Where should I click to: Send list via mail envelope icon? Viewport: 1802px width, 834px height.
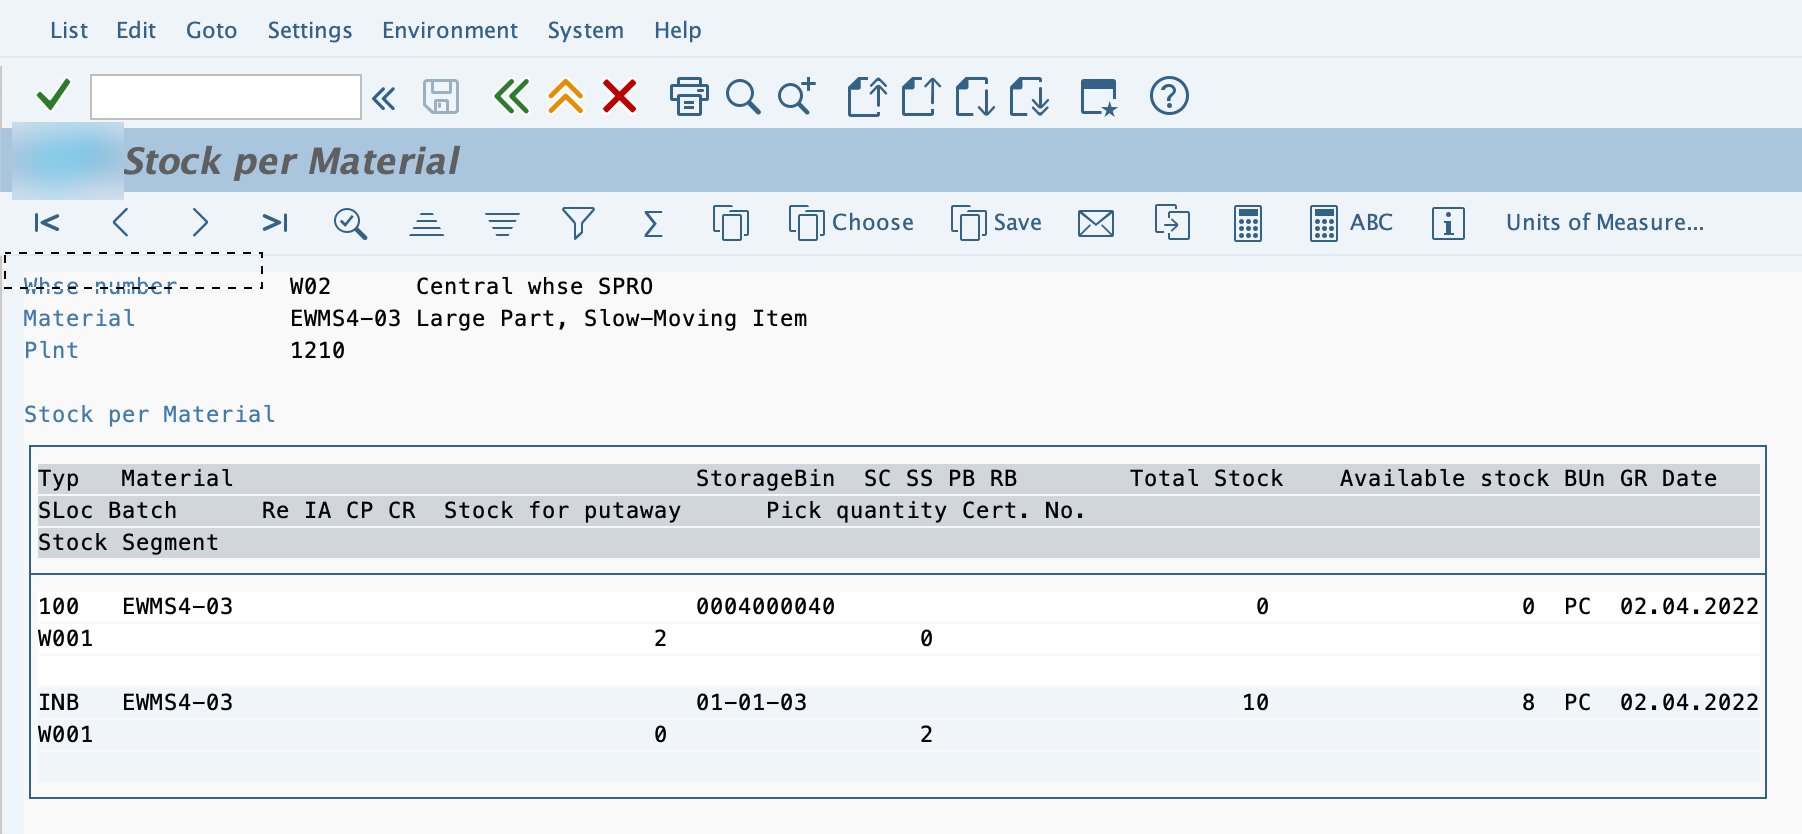pyautogui.click(x=1096, y=223)
